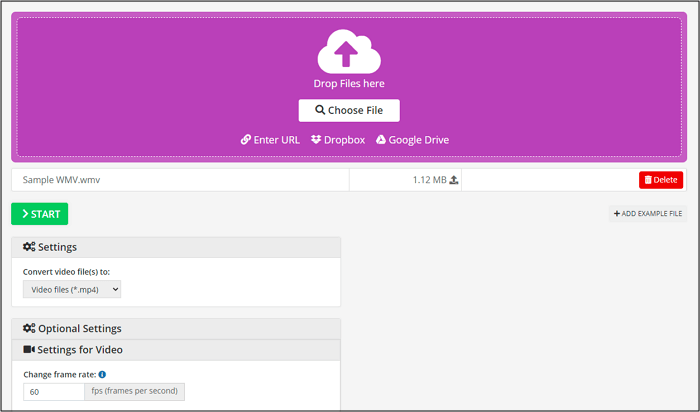
Task: Open the Enter URL link
Action: click(276, 140)
